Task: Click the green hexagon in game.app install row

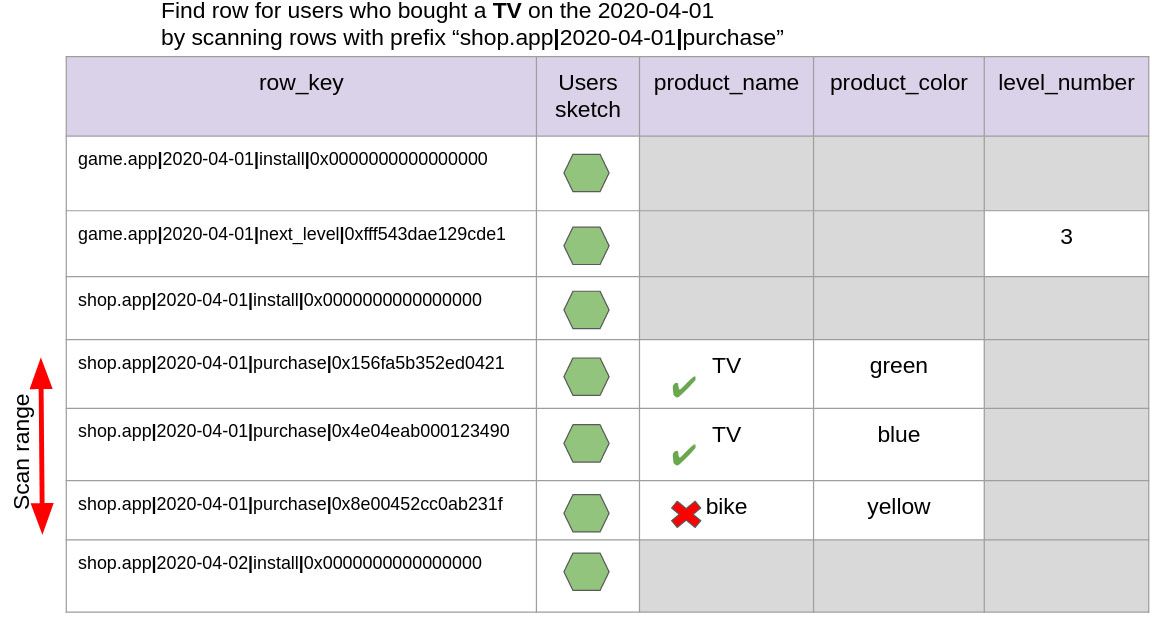Action: point(586,173)
